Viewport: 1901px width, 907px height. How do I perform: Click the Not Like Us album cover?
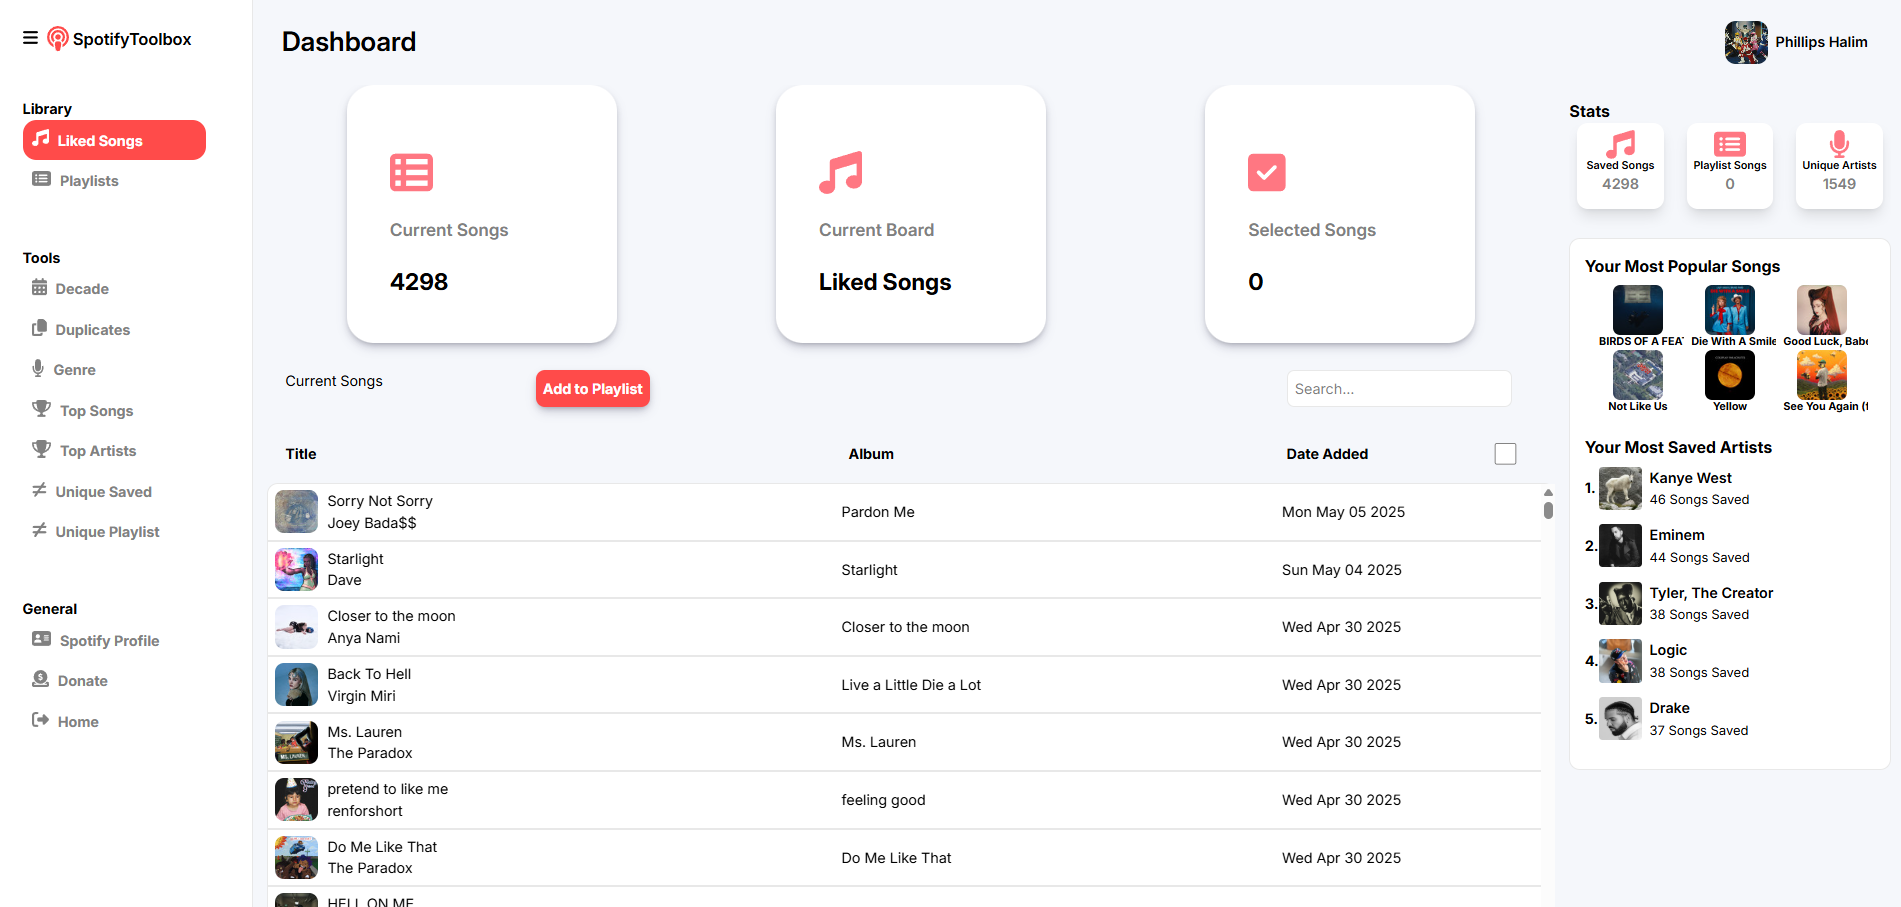pos(1637,376)
